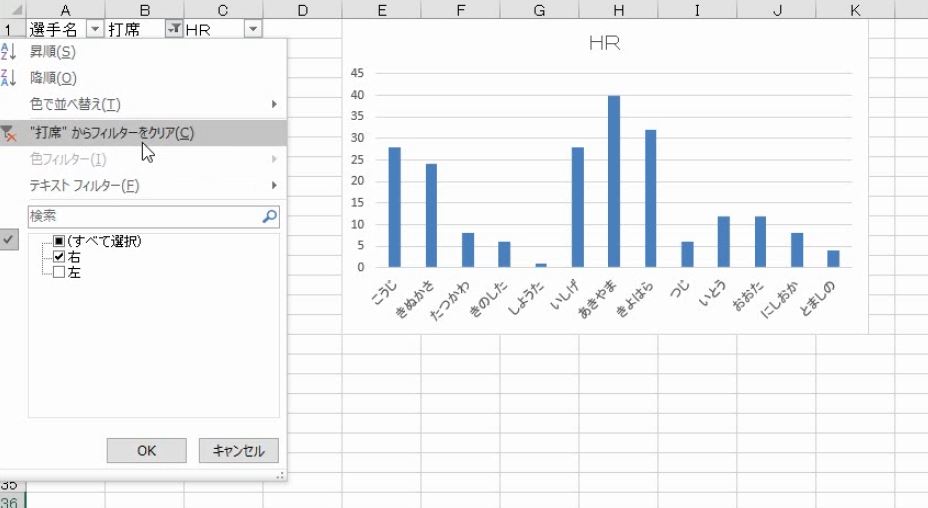Image resolution: width=928 pixels, height=508 pixels.
Task: Select 色フィルター menu entry
Action: click(x=143, y=159)
